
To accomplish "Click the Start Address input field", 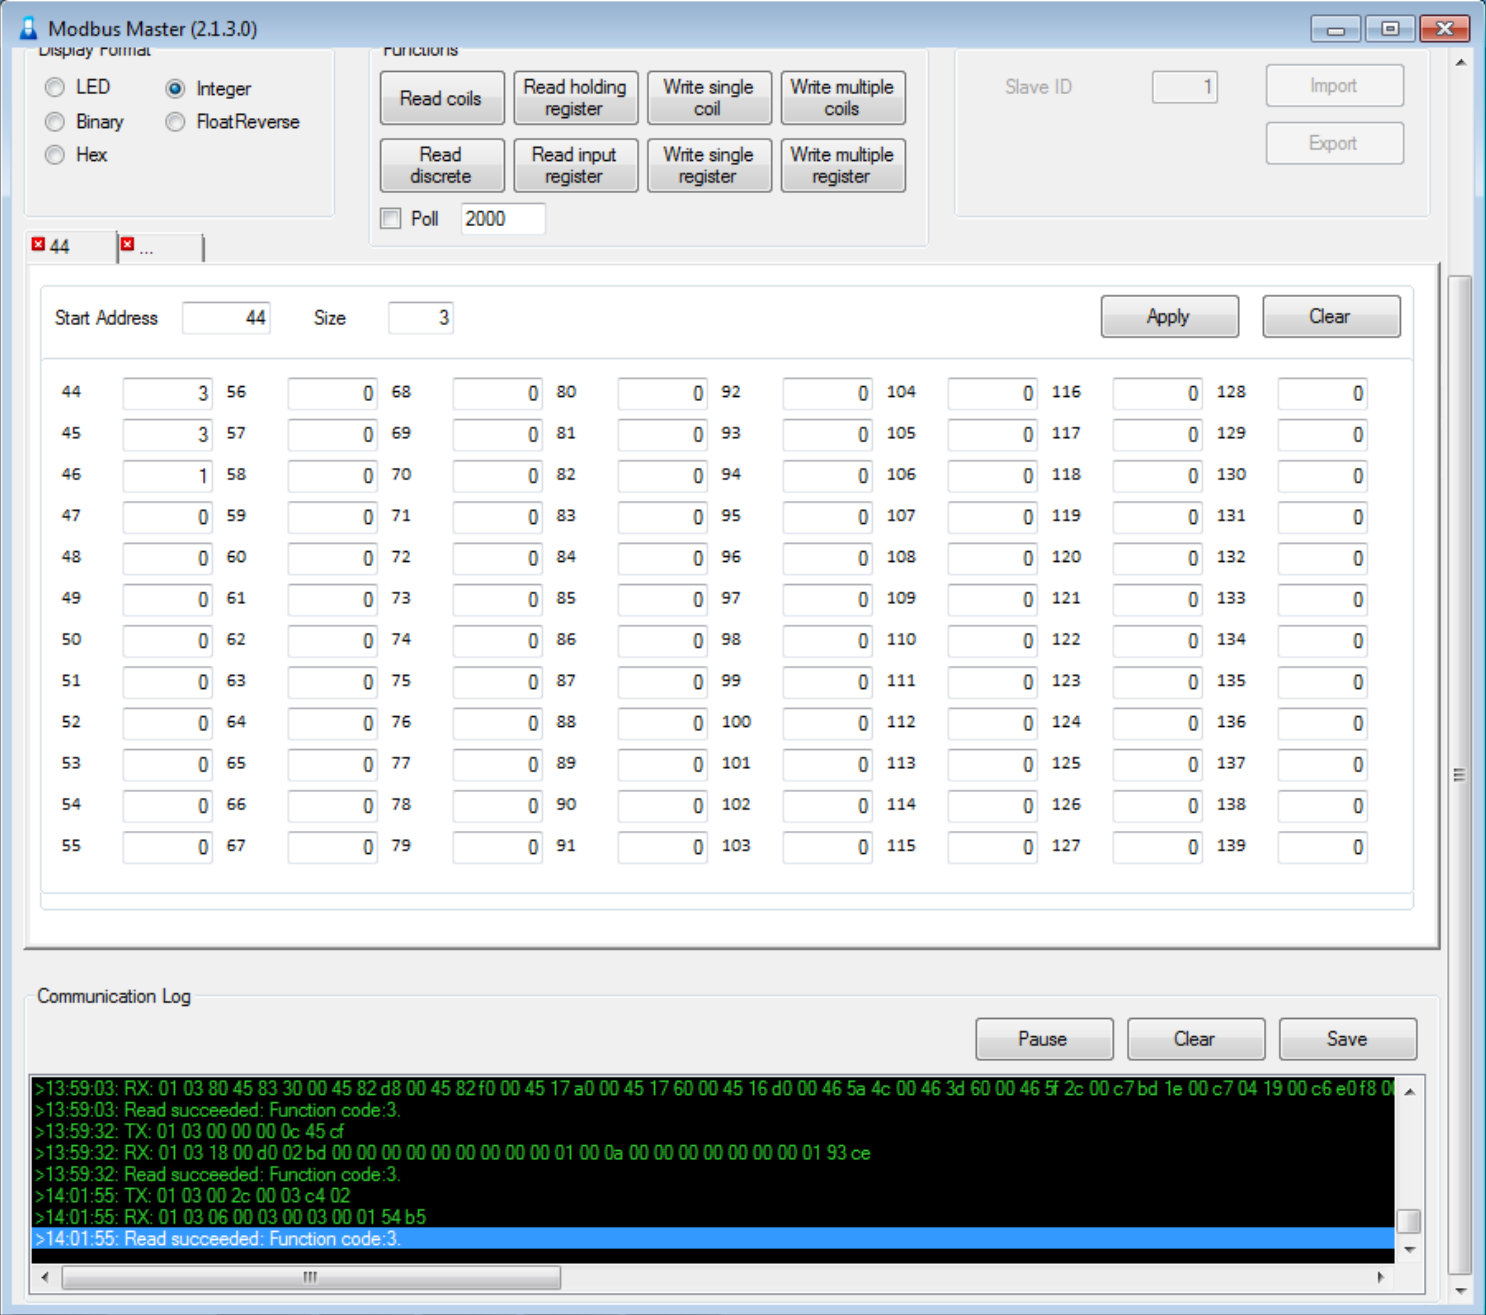I will coord(226,318).
